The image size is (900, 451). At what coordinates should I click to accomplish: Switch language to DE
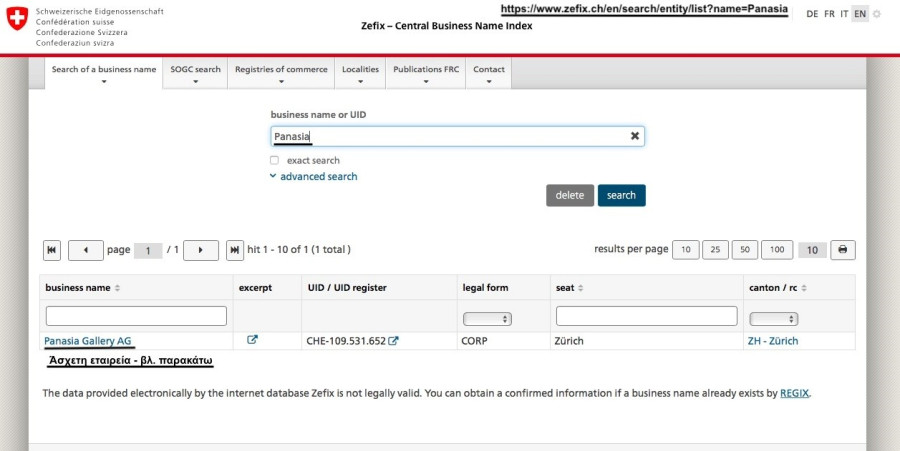click(x=812, y=14)
